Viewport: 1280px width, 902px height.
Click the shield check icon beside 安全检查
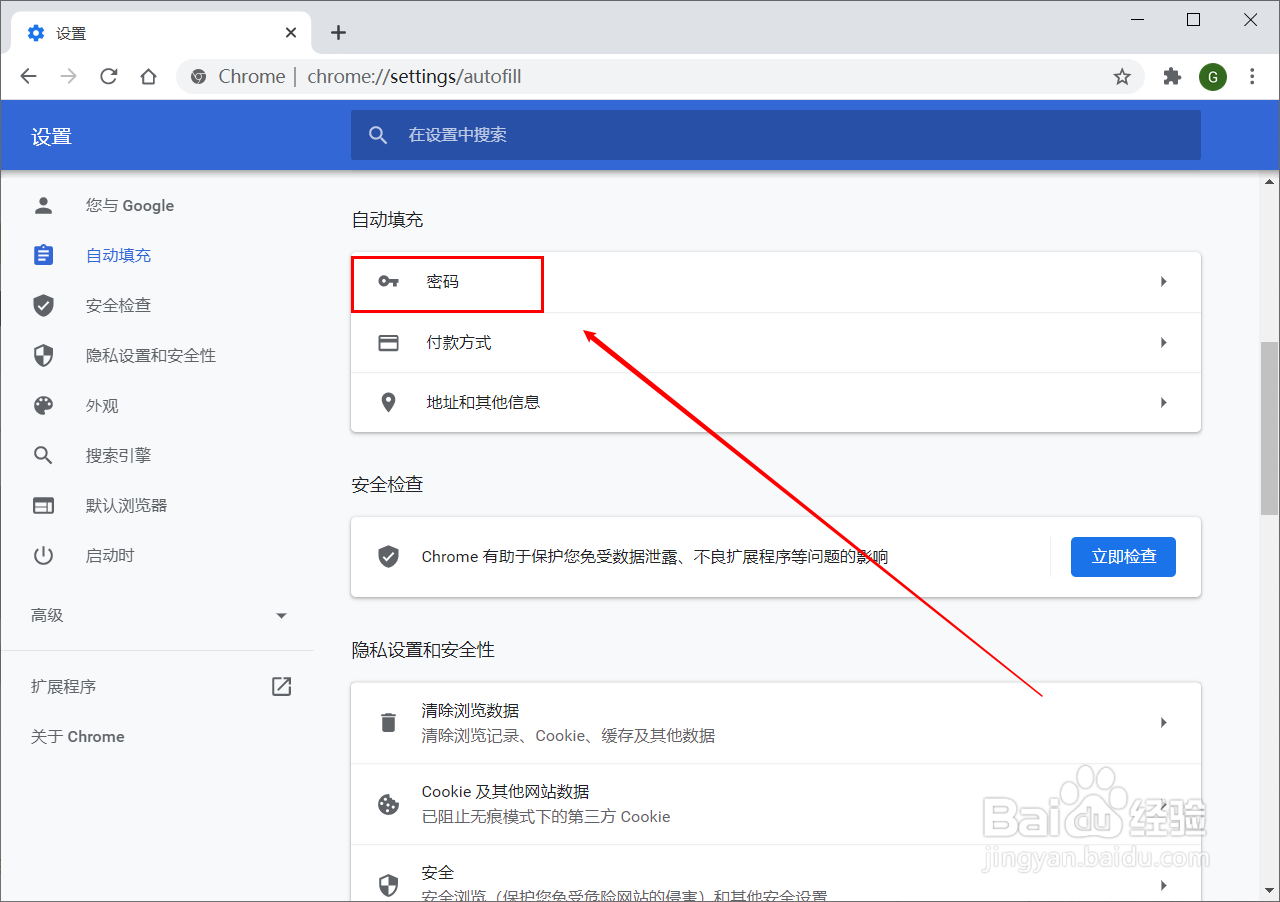(x=43, y=305)
